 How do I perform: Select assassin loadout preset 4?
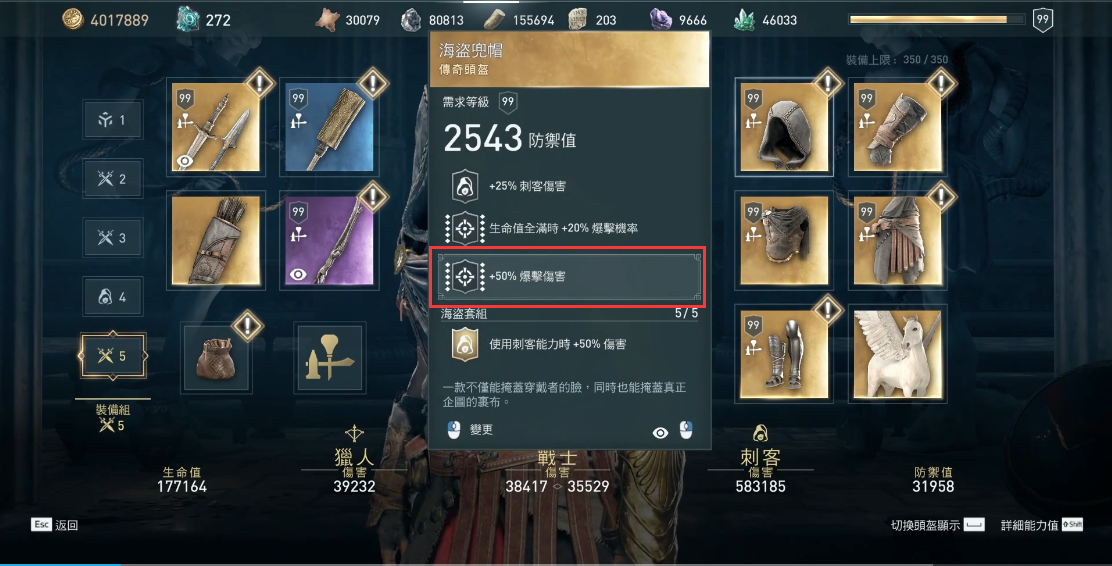click(113, 296)
